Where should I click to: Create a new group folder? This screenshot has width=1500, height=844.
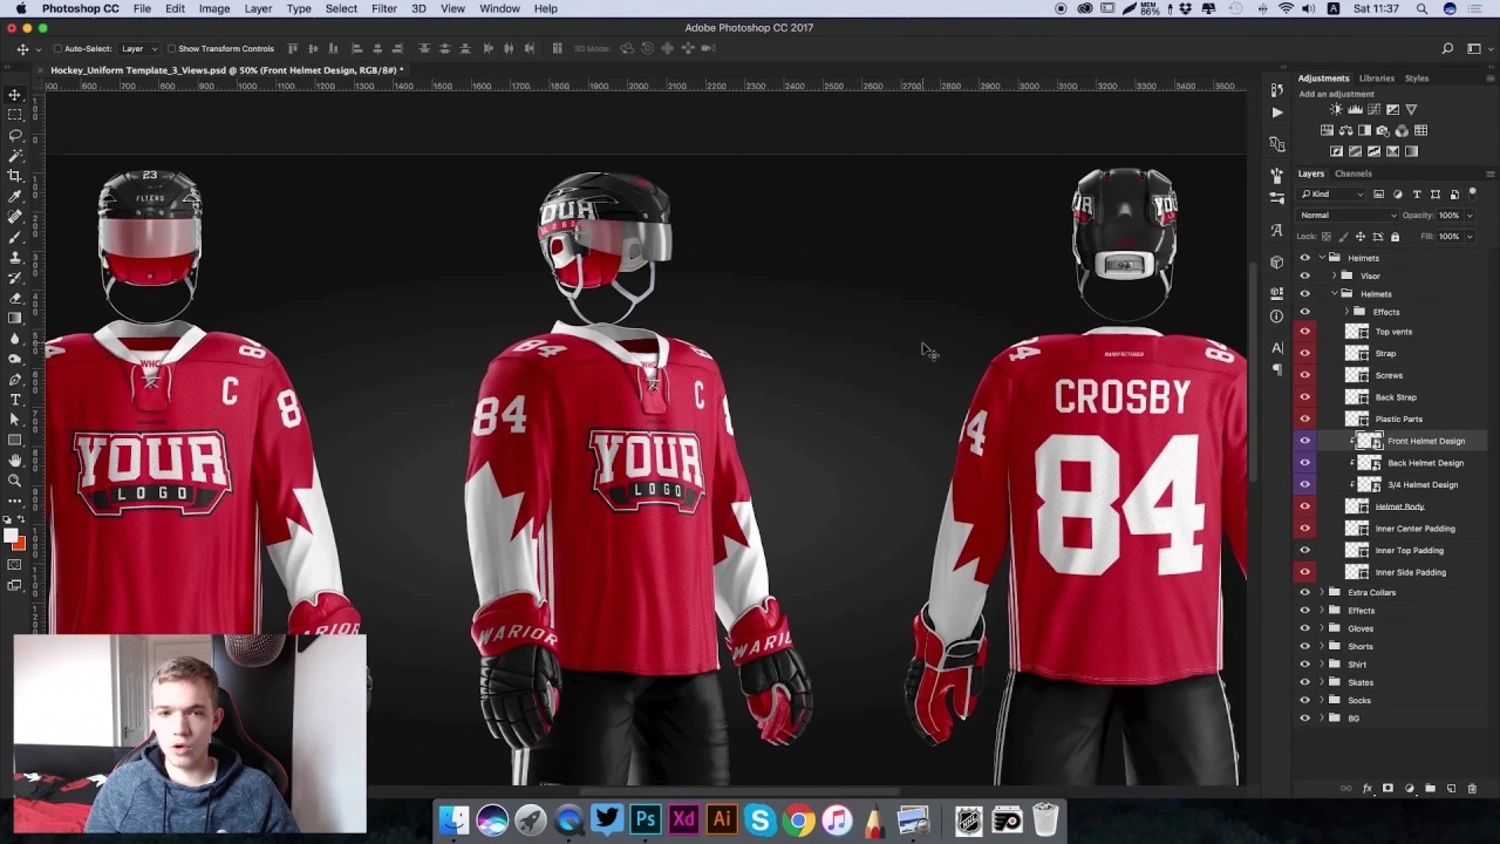tap(1430, 788)
